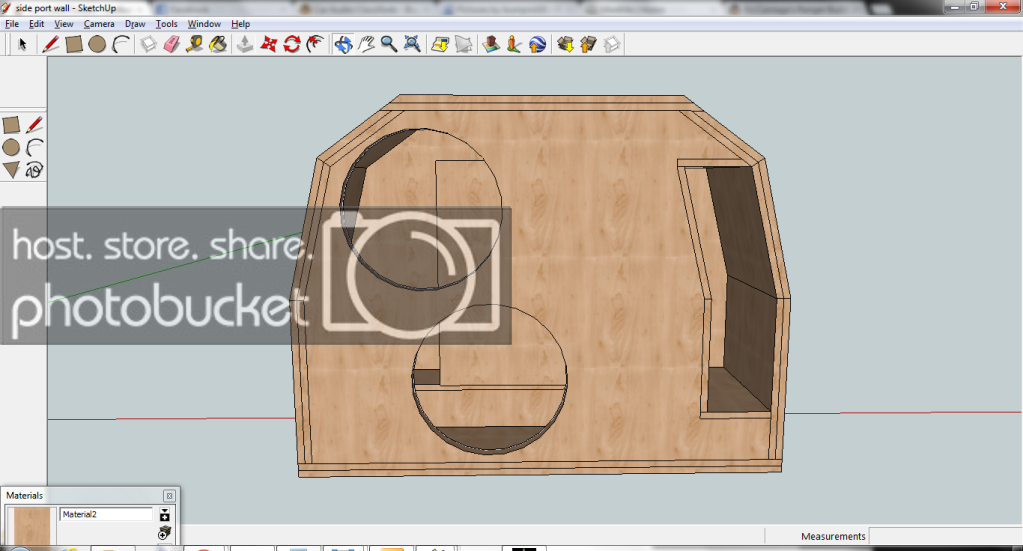The height and width of the screenshot is (551, 1023).
Task: Pick the Line pencil in top toolbar
Action: coord(50,44)
